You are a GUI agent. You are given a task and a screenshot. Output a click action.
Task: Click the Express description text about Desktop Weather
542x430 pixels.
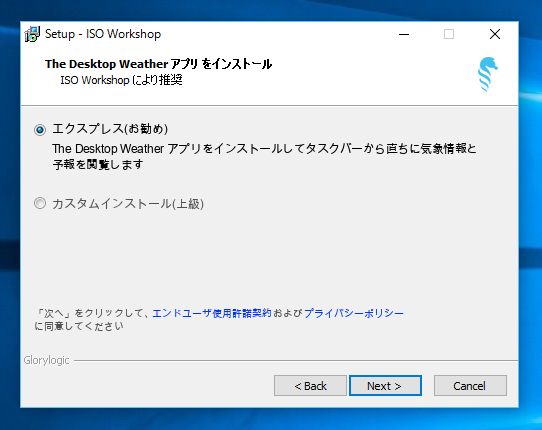264,156
